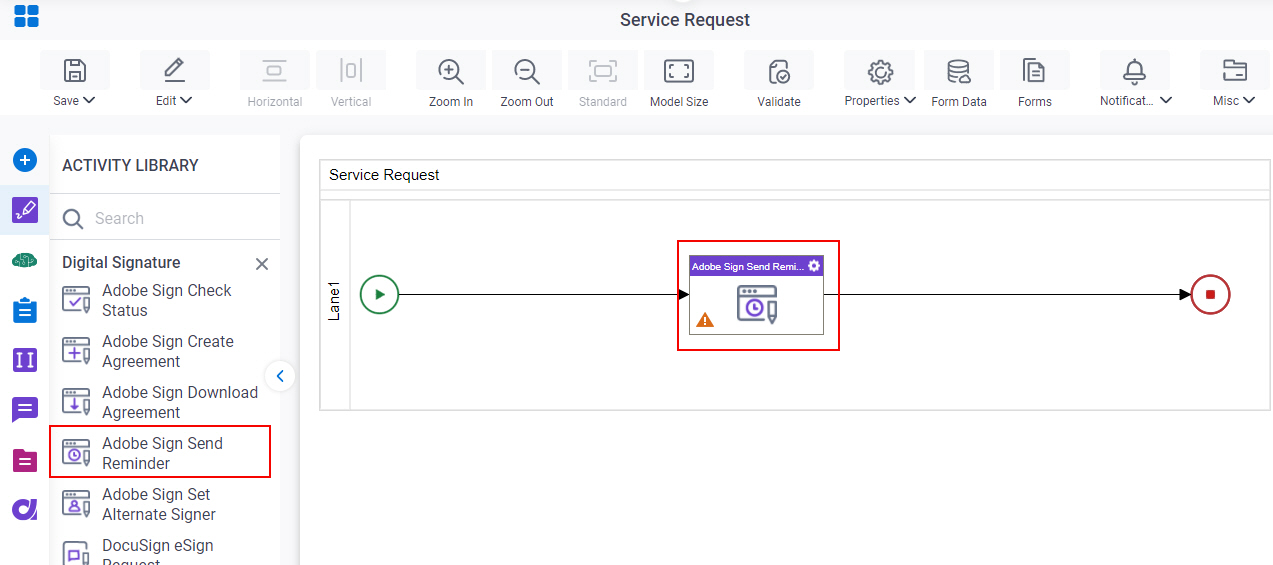Expand the Notifications dropdown arrow
The width and height of the screenshot is (1273, 565).
[x=1166, y=100]
